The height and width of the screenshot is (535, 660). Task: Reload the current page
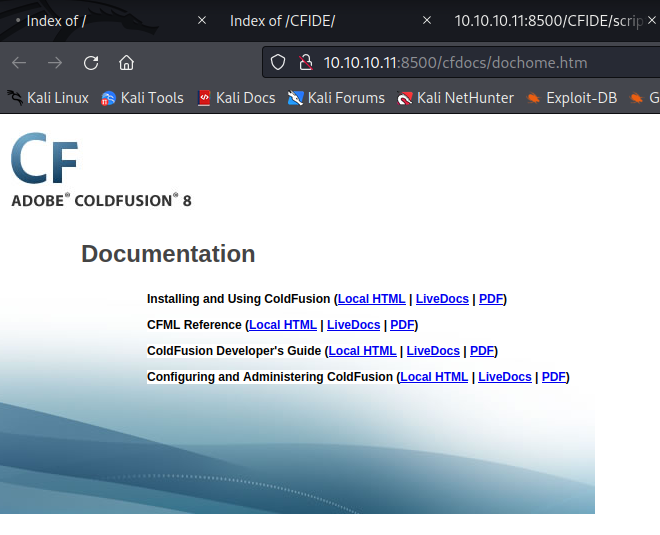pyautogui.click(x=91, y=63)
